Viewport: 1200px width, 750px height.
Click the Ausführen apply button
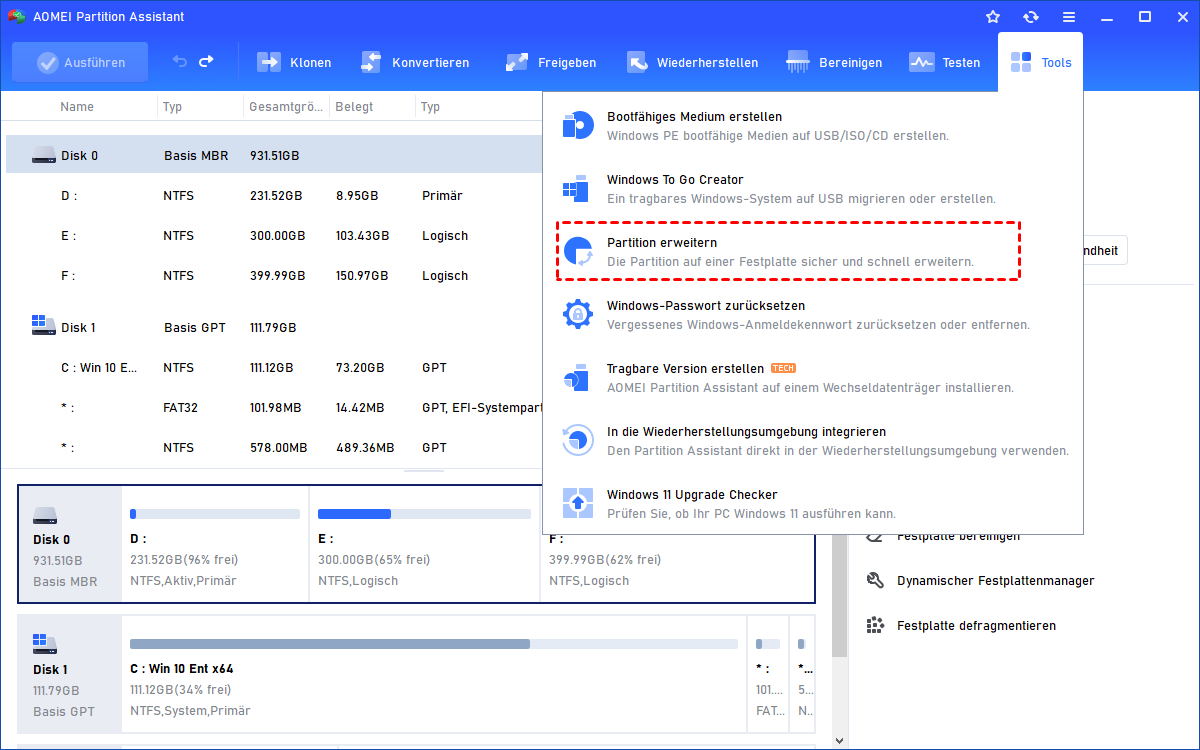coord(80,62)
